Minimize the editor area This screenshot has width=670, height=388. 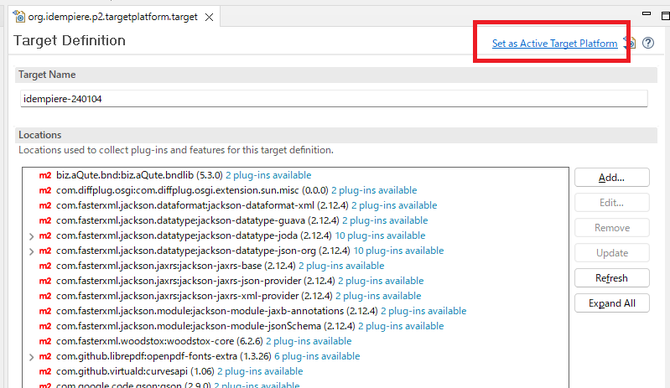tap(646, 14)
